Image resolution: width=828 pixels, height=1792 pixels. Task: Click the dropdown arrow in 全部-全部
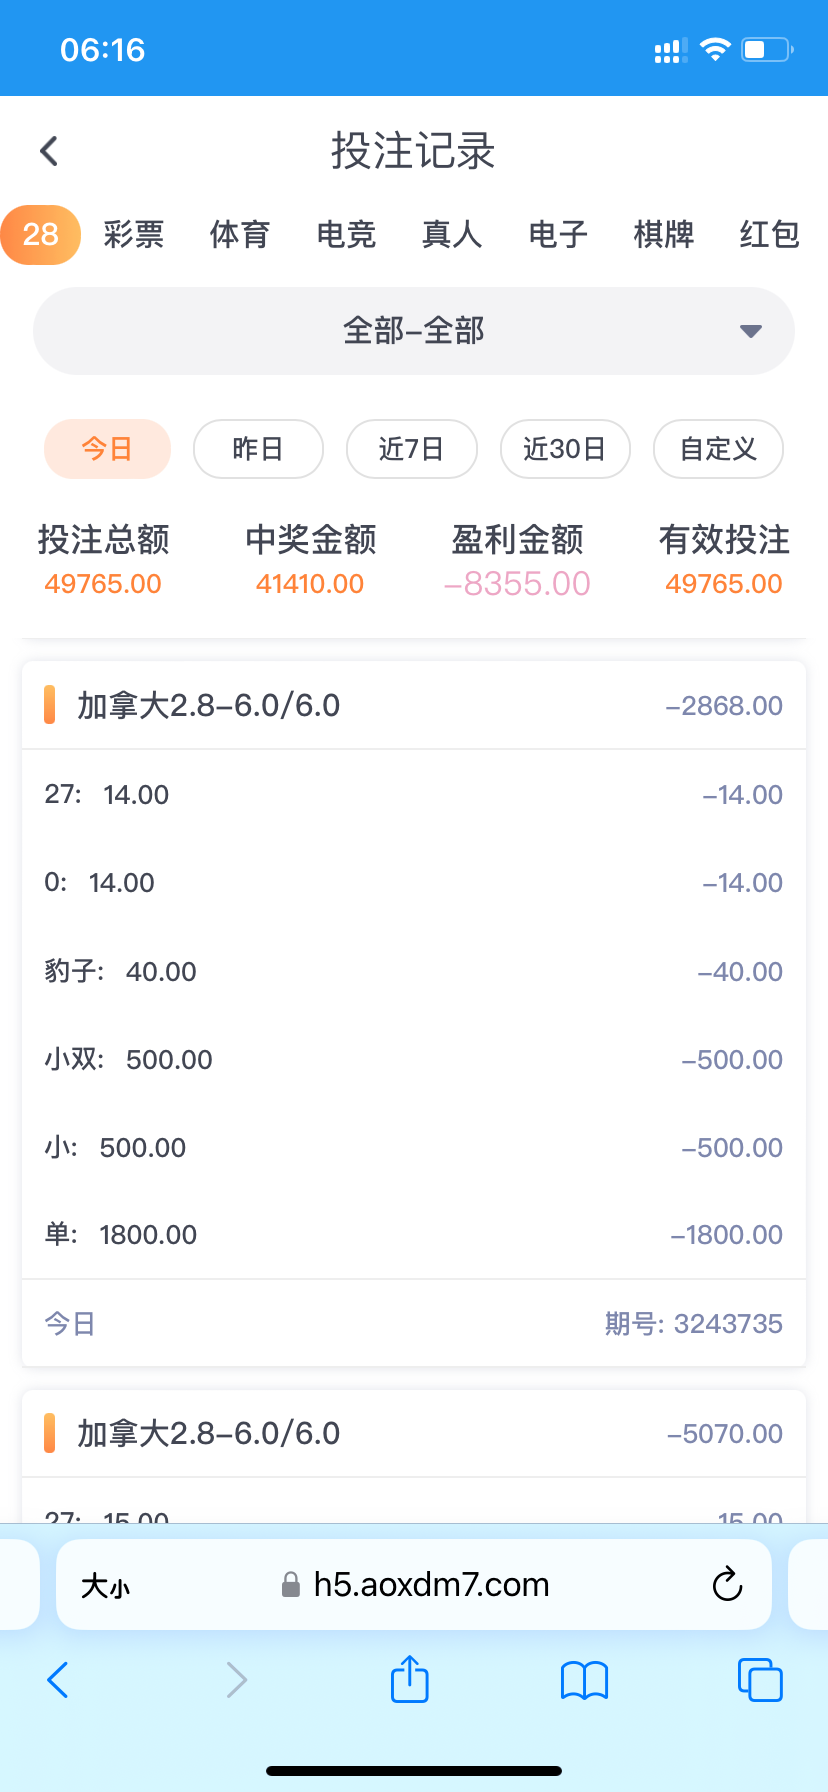pos(750,331)
